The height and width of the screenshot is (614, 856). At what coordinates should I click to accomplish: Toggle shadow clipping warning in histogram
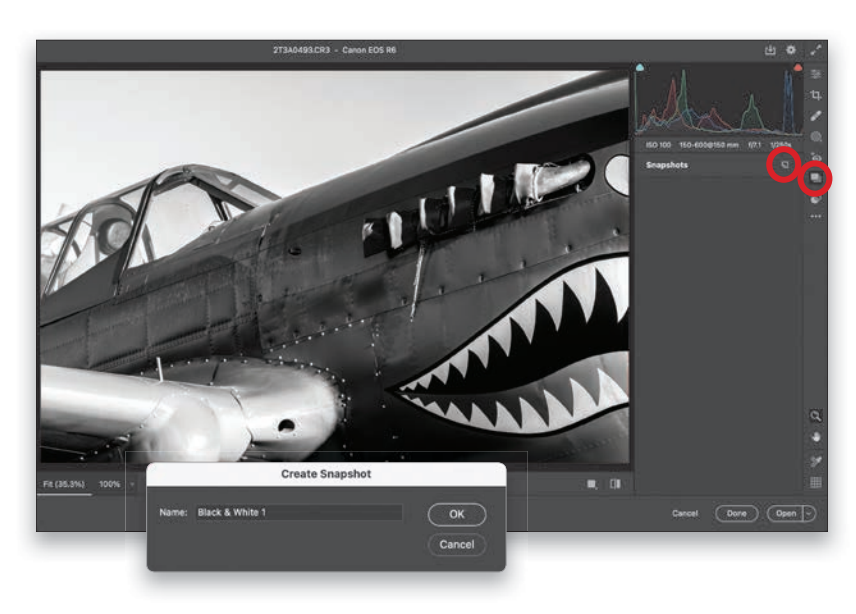(x=640, y=68)
